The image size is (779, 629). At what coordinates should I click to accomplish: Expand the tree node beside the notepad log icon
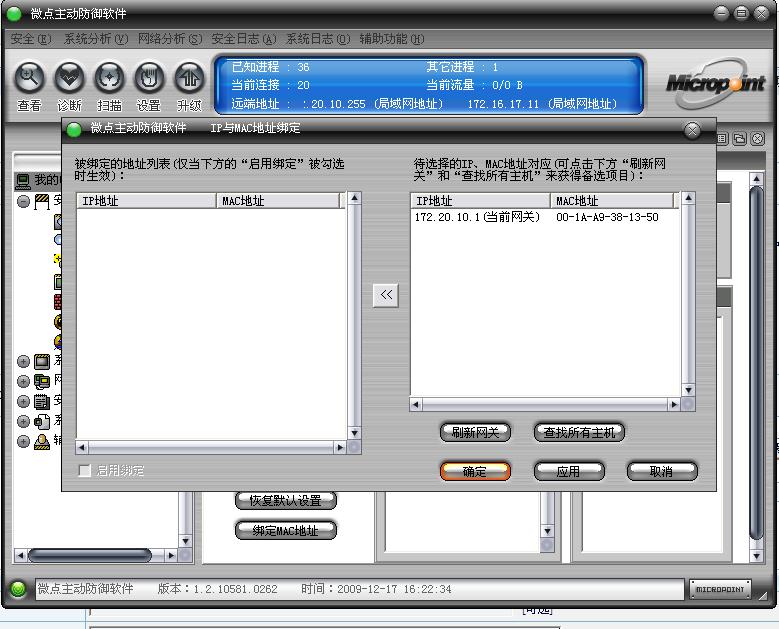[x=23, y=401]
